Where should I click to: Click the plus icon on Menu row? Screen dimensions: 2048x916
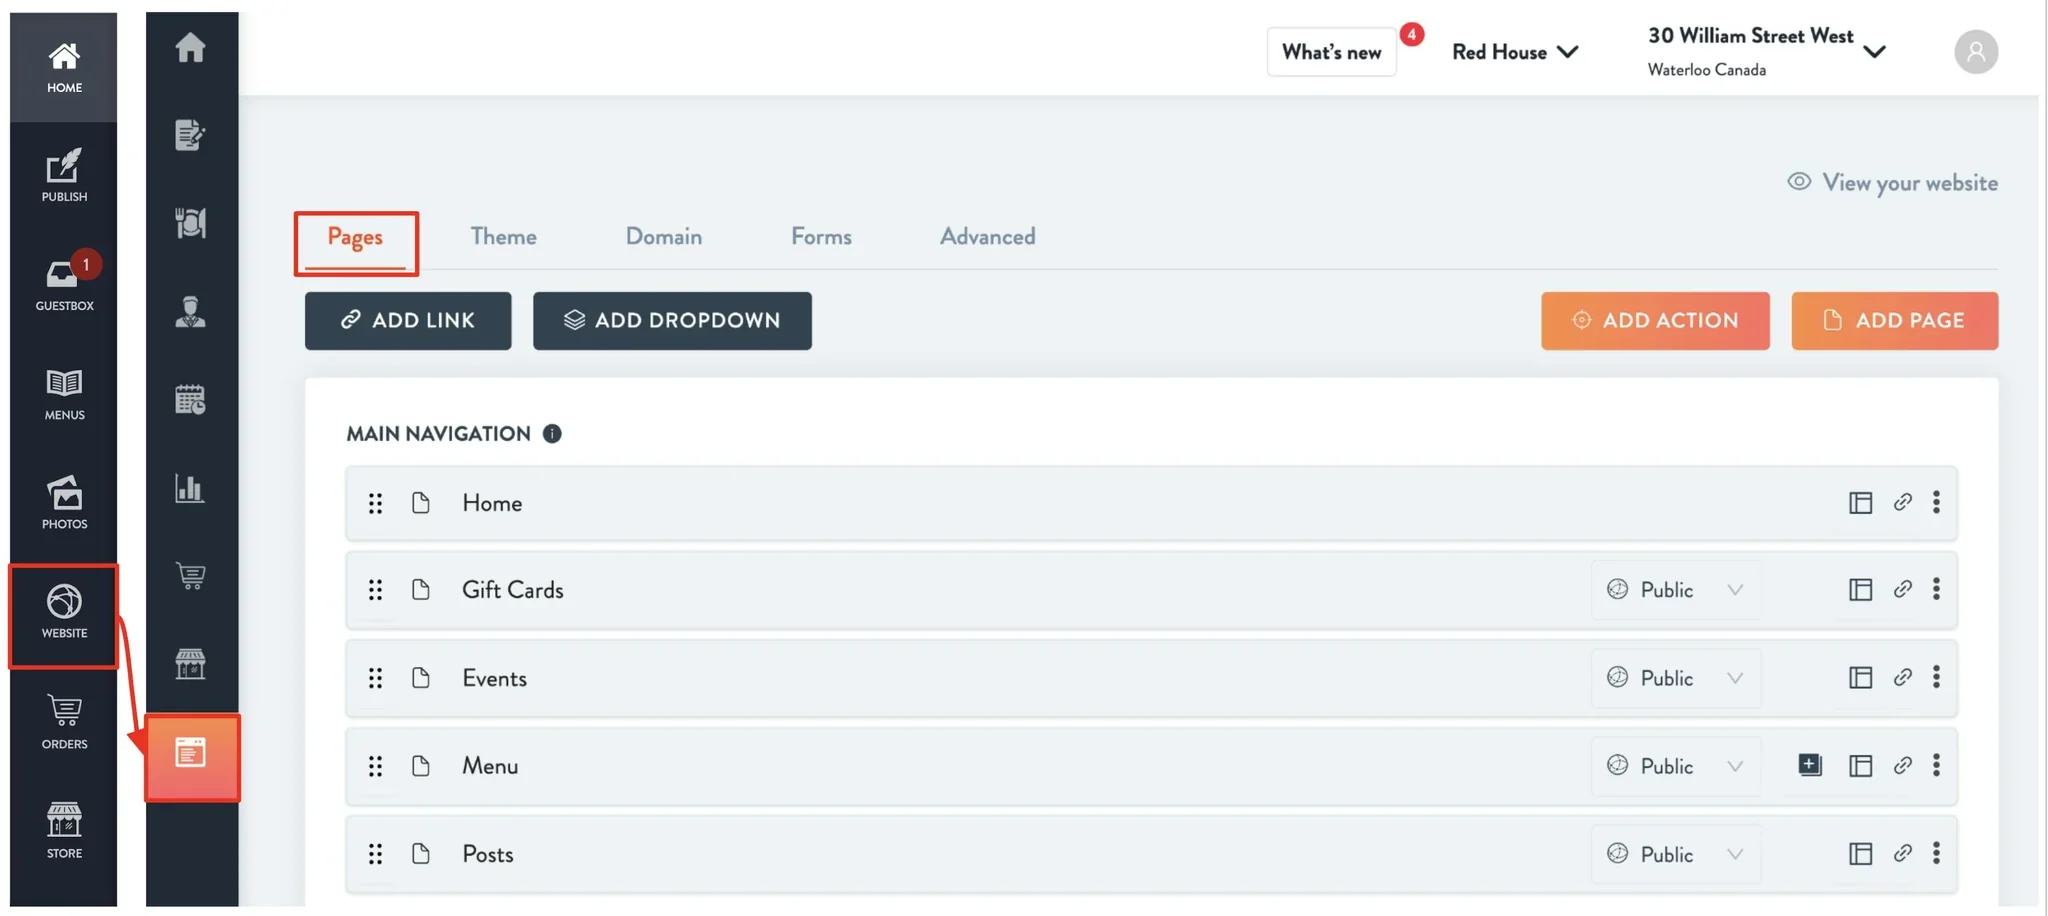1809,765
